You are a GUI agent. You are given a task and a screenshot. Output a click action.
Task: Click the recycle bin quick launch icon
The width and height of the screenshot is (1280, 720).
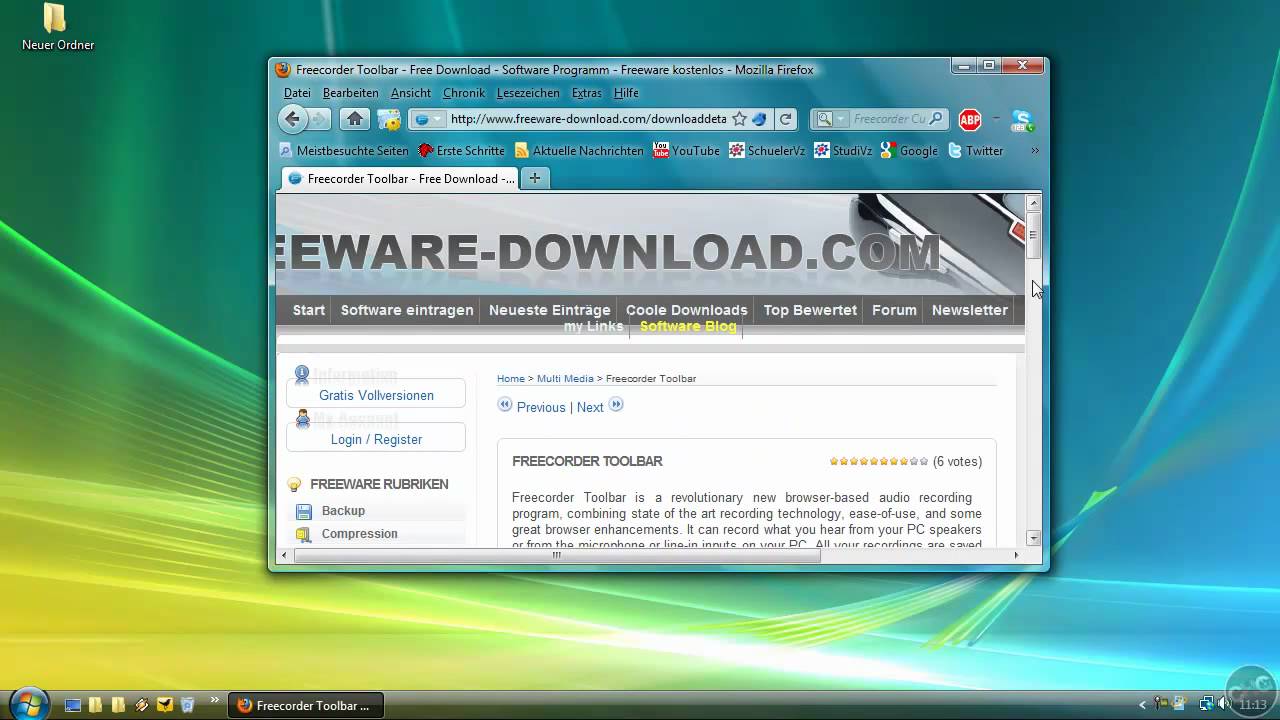[187, 704]
